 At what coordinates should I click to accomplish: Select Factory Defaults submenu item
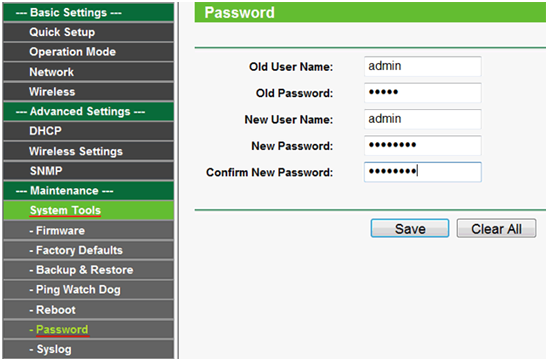[88, 250]
